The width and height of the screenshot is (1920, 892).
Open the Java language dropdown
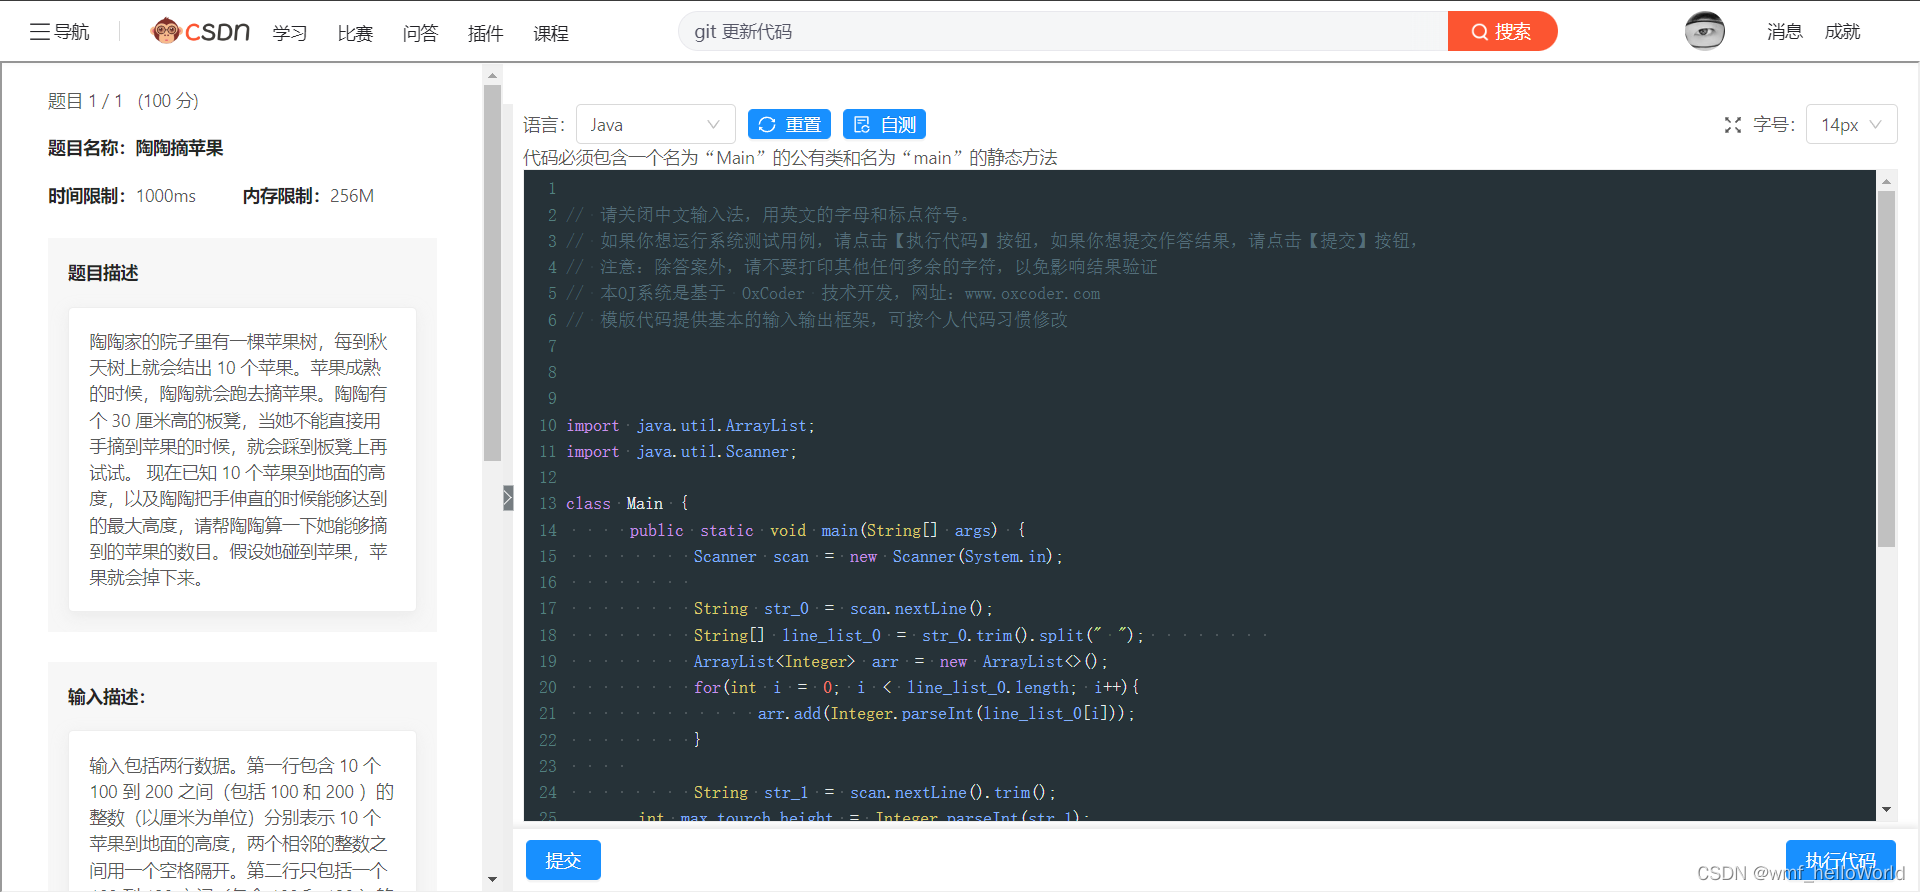(x=656, y=124)
